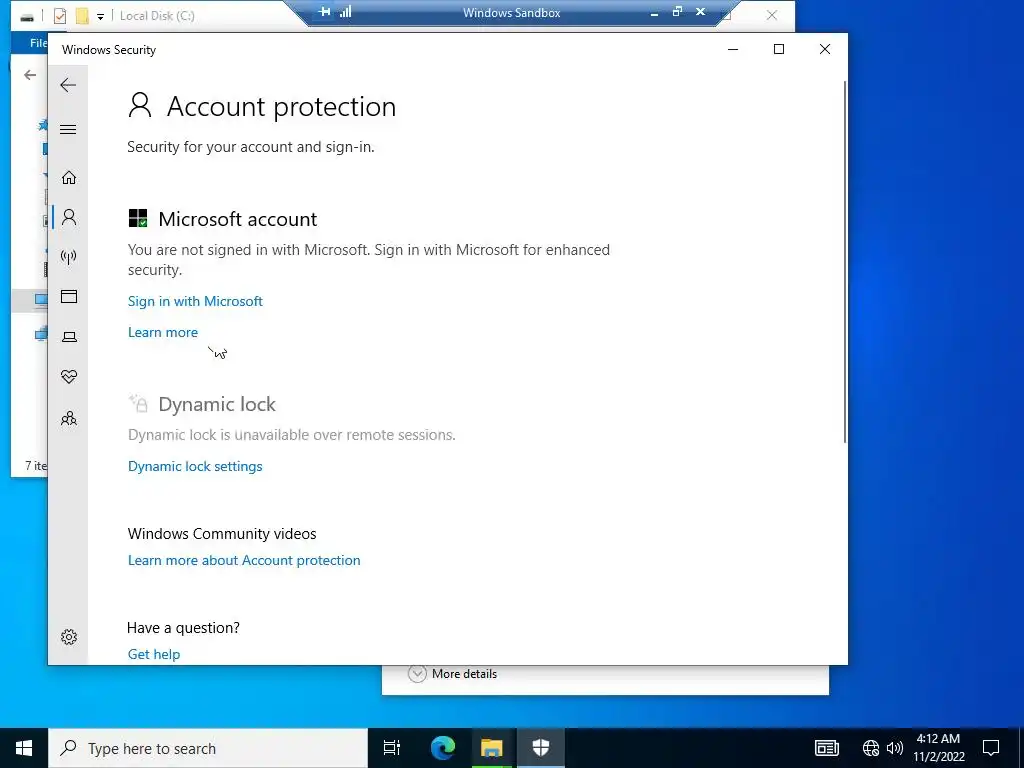Click the taskbar search box
1024x768 pixels.
click(x=208, y=748)
